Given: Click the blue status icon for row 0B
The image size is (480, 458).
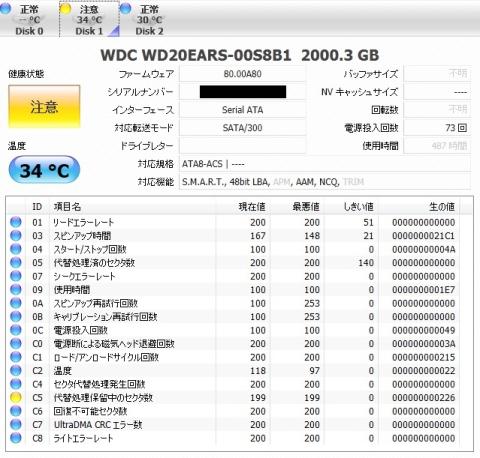Looking at the screenshot, I should (16, 317).
